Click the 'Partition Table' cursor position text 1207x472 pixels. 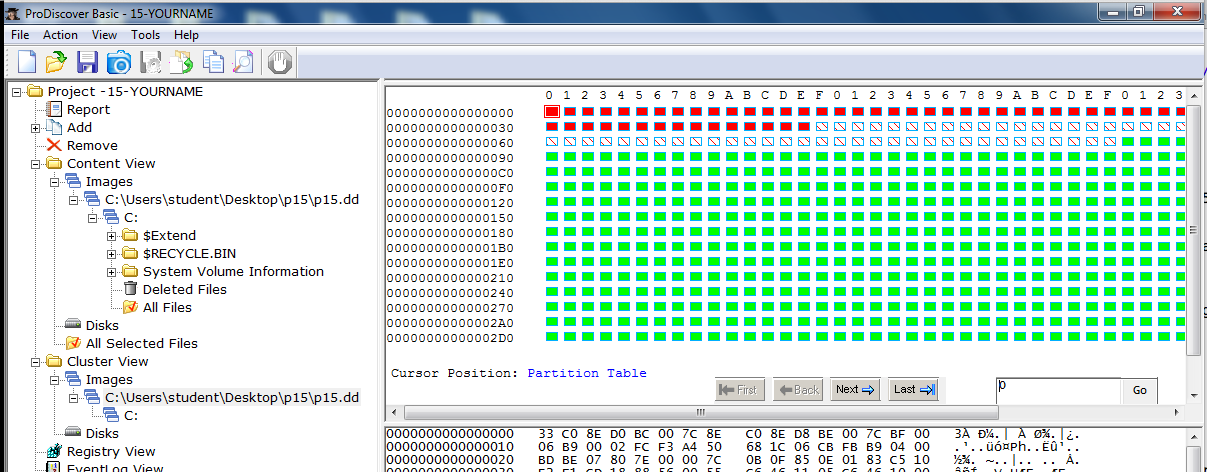(x=587, y=373)
